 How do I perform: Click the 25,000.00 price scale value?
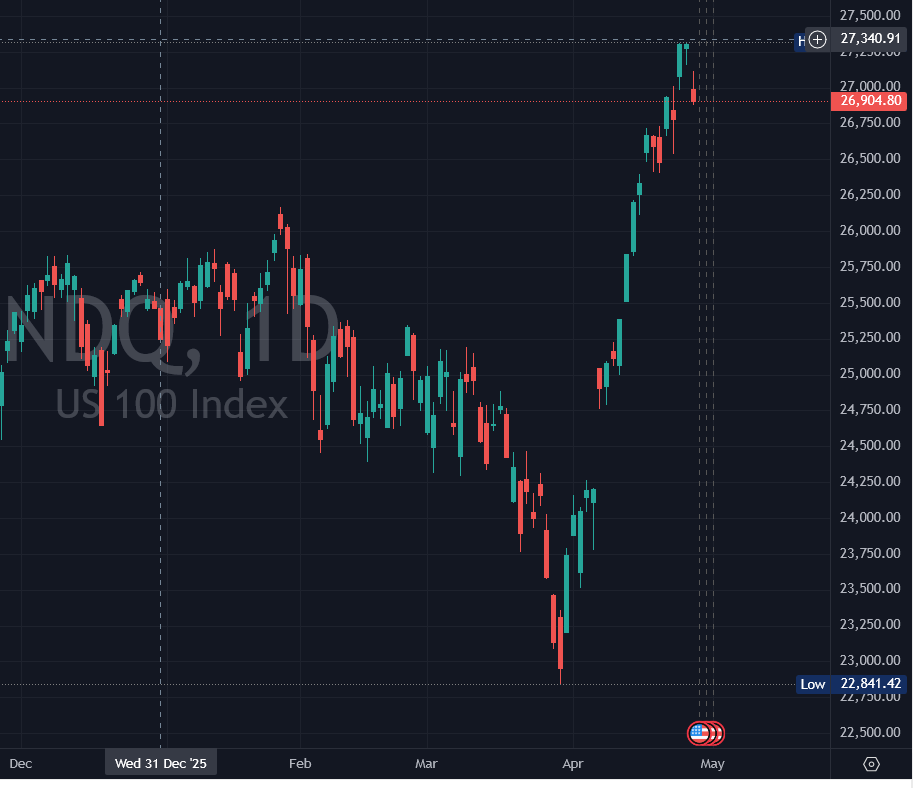(x=870, y=373)
